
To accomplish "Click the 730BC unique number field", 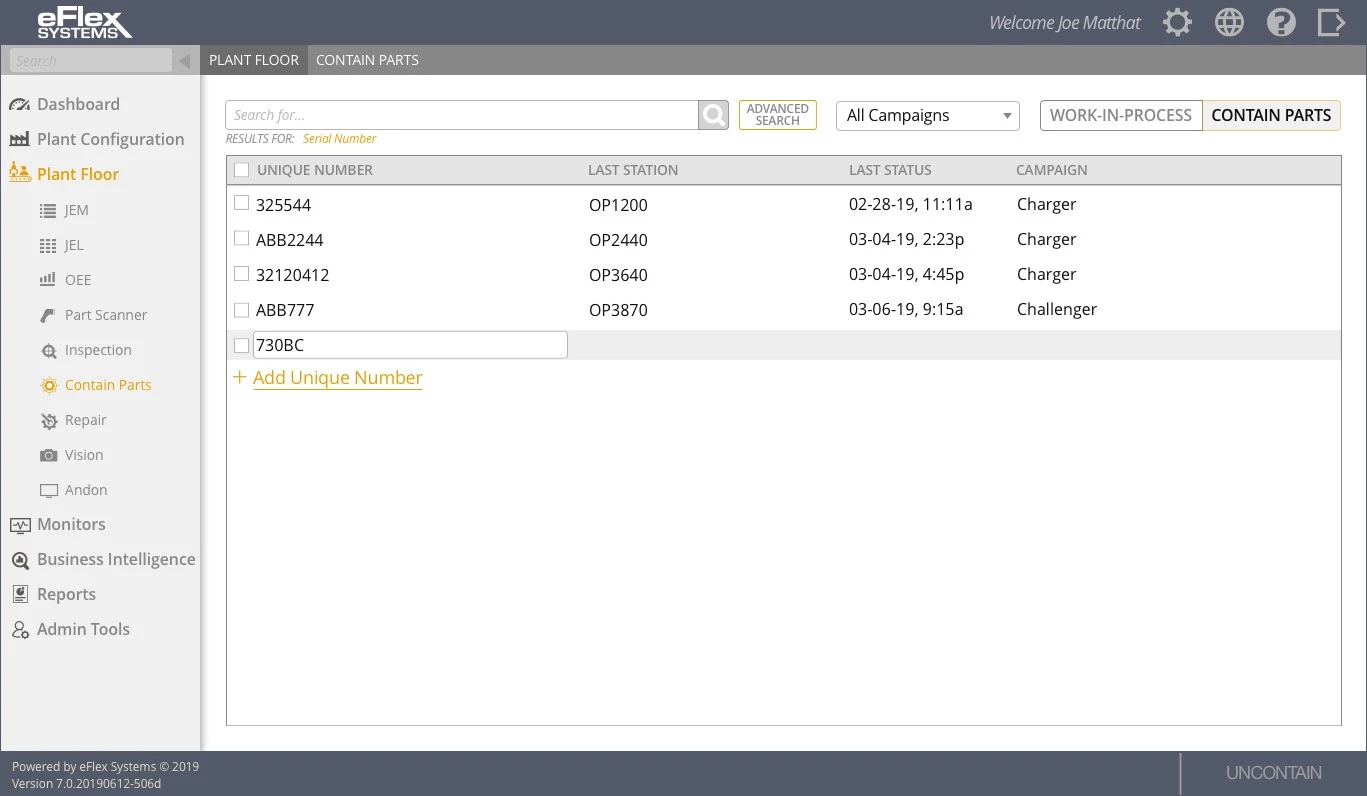I will click(410, 345).
